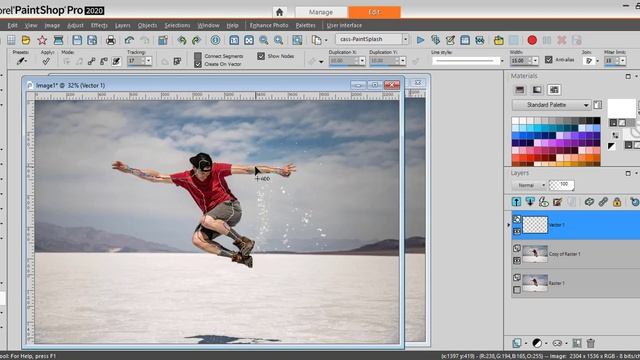Open the Image menu
This screenshot has width=640, height=360.
tap(52, 25)
